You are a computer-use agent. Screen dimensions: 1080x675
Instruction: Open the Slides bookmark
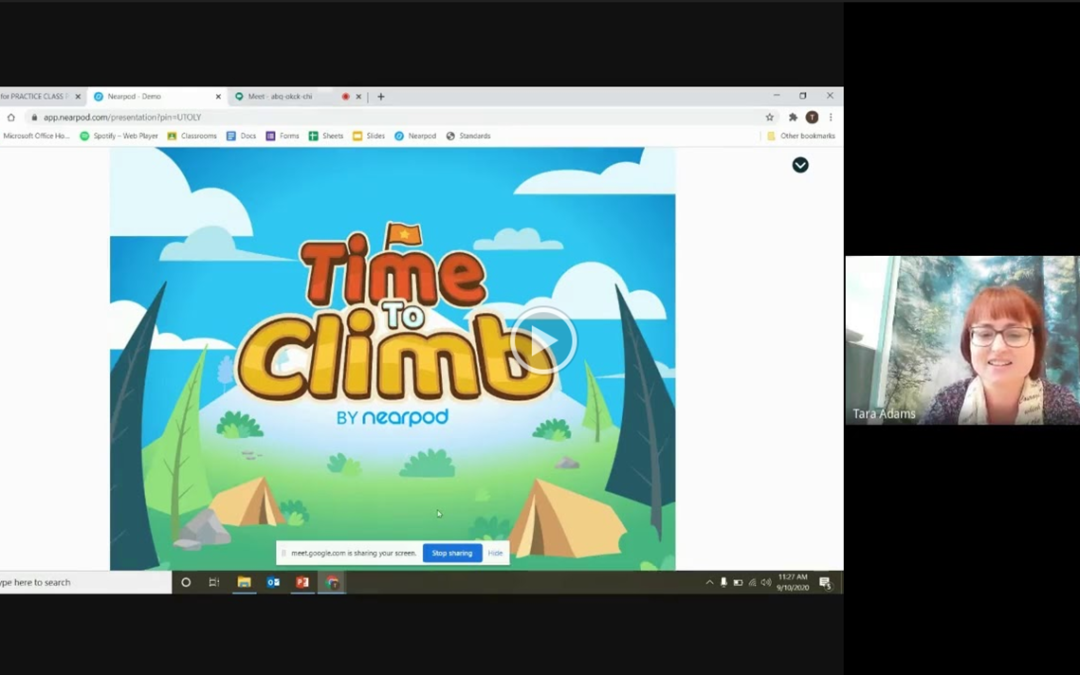368,136
